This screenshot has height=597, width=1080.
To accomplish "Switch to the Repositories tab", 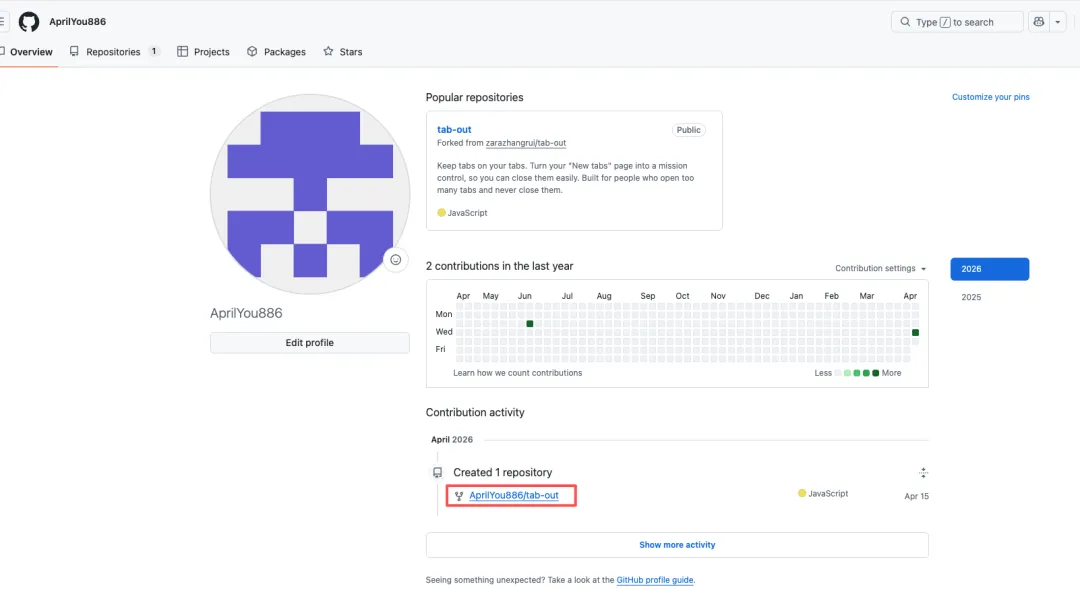I will (112, 52).
